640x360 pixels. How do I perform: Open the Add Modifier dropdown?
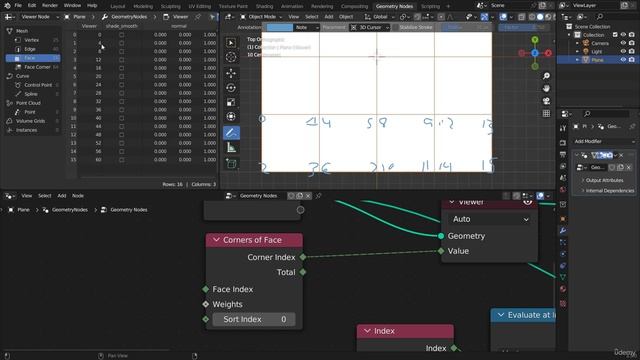point(604,141)
